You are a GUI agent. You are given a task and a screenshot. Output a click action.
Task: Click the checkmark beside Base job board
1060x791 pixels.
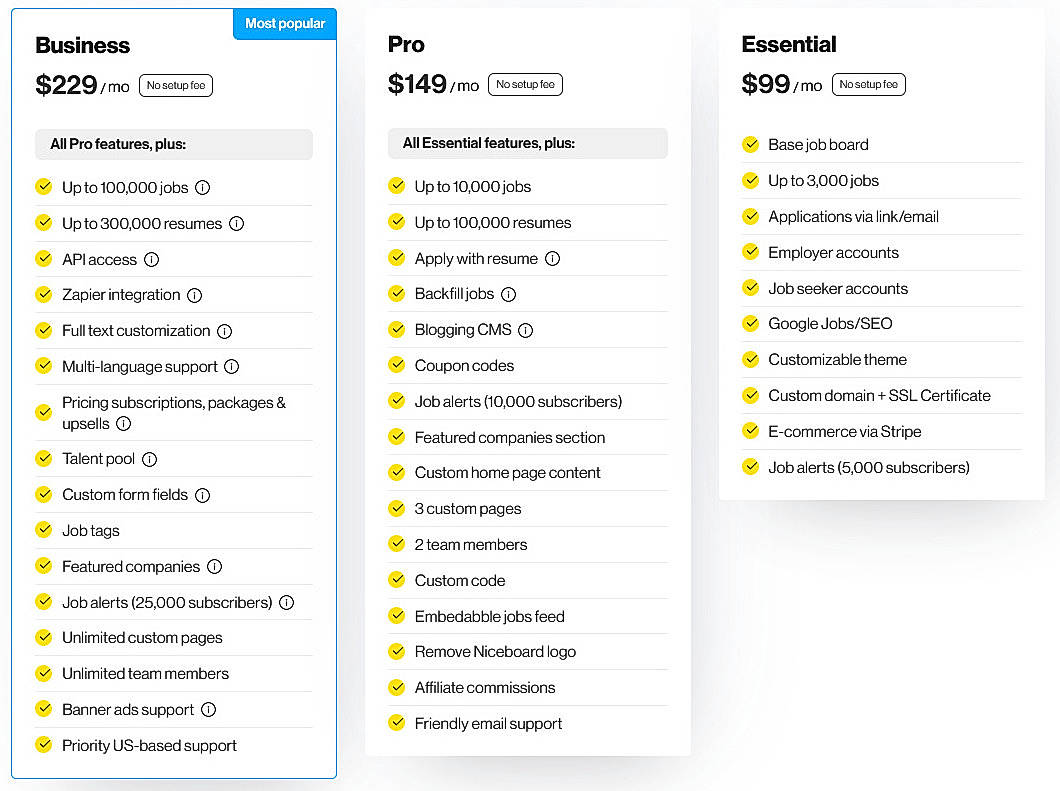(x=751, y=144)
